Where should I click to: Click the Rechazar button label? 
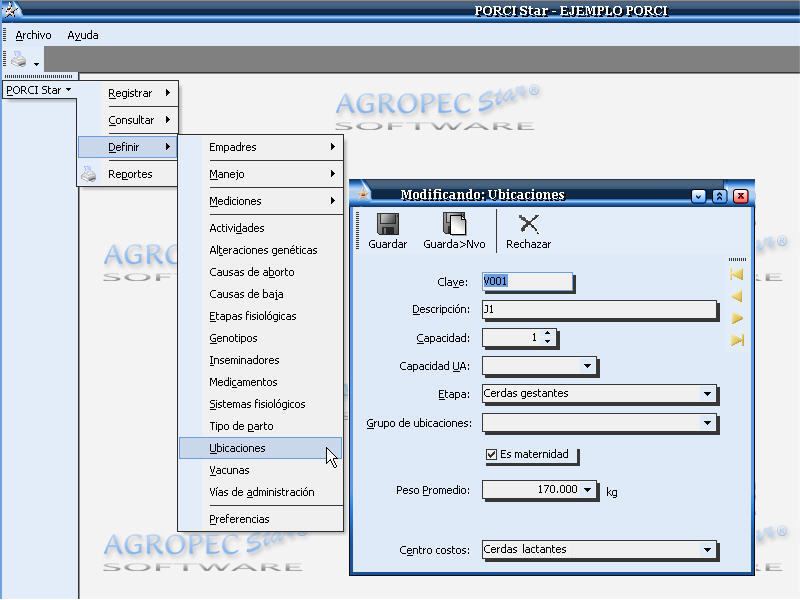click(529, 244)
